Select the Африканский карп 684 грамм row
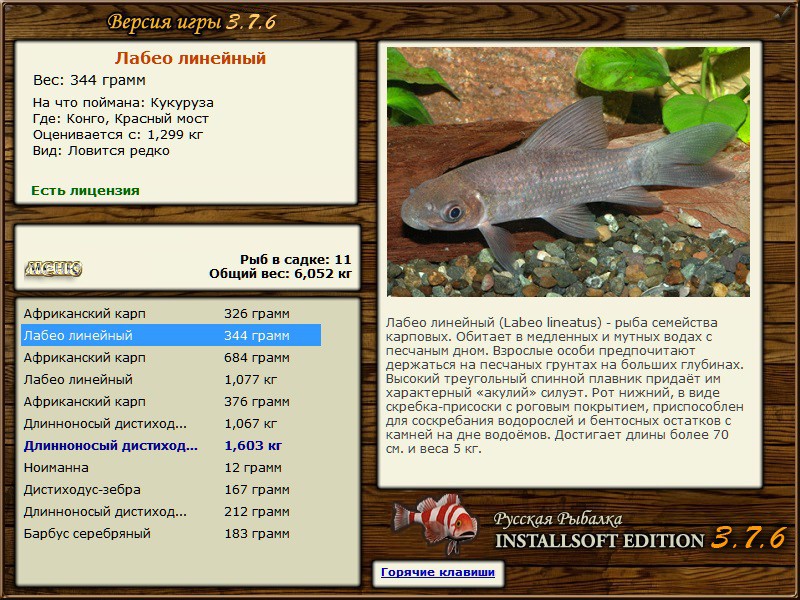 [x=171, y=357]
